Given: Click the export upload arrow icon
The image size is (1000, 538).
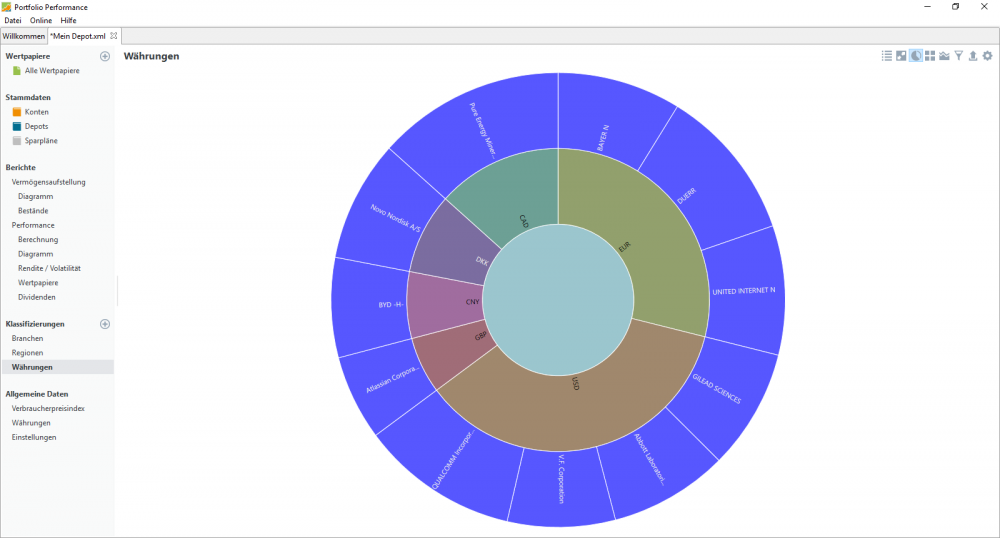Looking at the screenshot, I should 973,56.
